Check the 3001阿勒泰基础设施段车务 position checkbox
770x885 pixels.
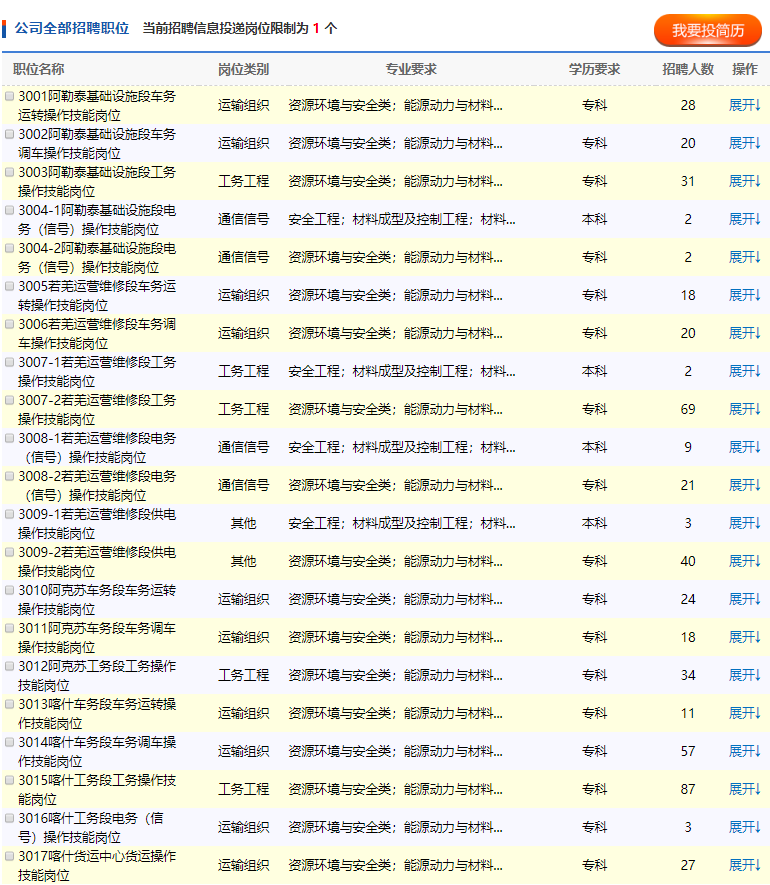(x=10, y=97)
